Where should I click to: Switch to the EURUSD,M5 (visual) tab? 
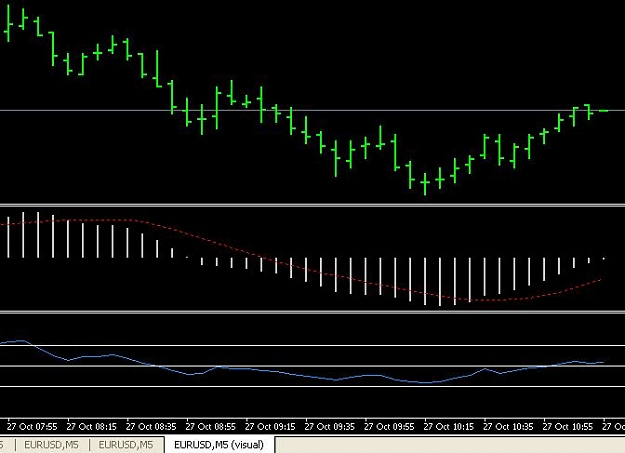point(219,445)
